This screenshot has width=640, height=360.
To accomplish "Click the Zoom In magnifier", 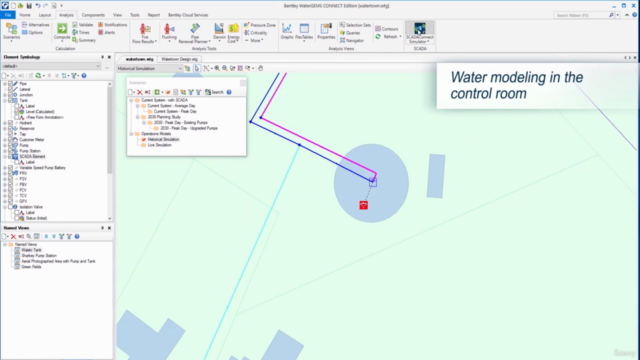I will coord(217,68).
